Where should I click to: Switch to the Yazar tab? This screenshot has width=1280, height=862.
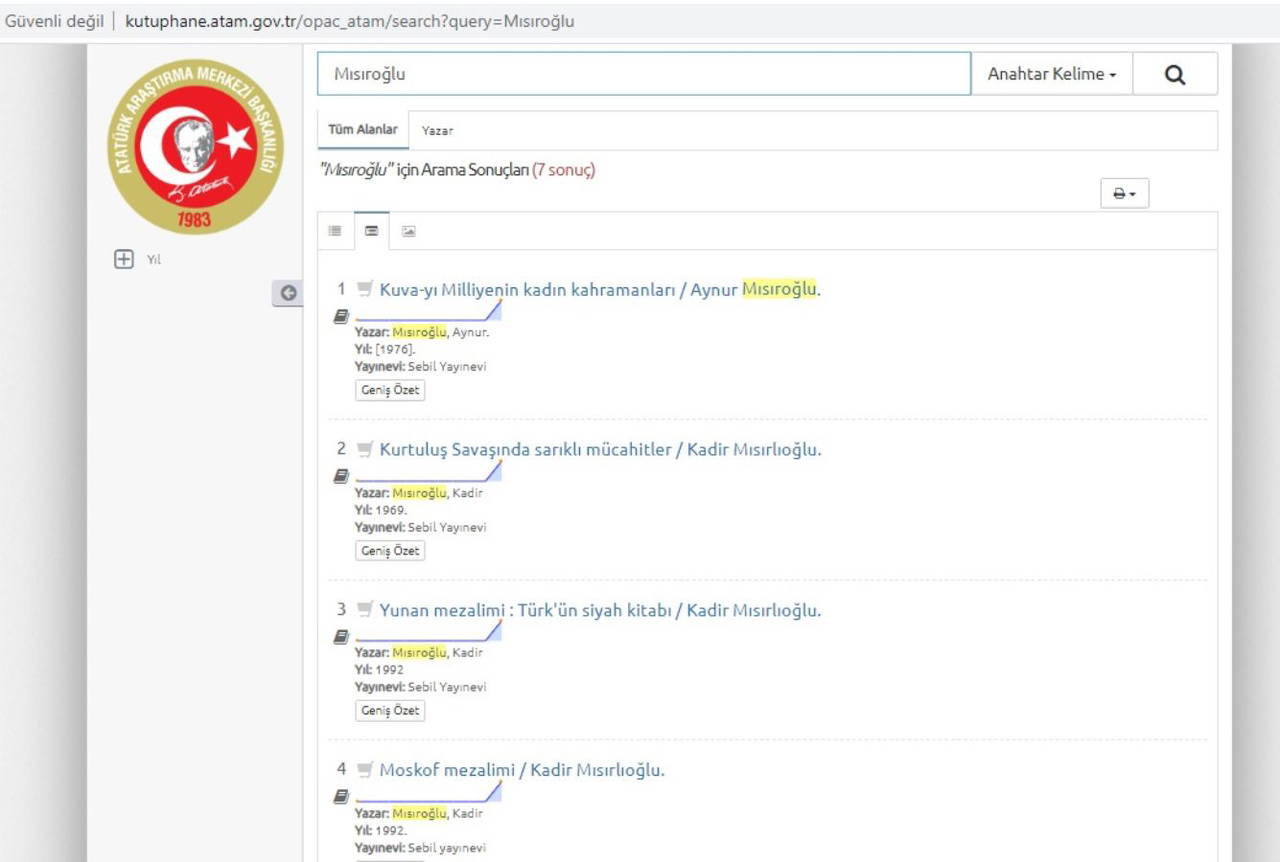437,131
